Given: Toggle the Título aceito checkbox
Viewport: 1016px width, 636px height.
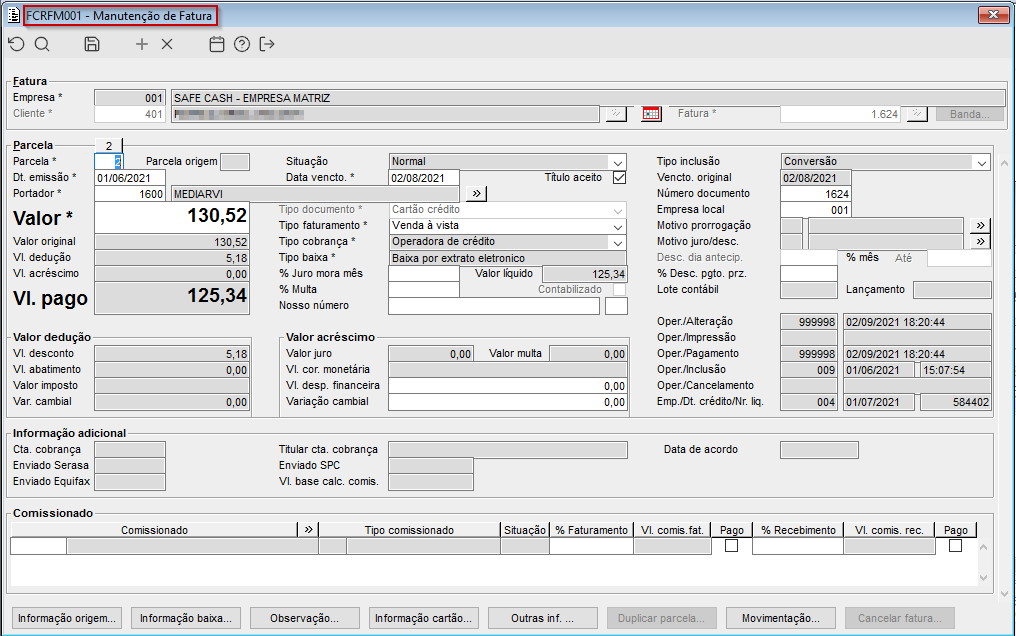Looking at the screenshot, I should [619, 177].
